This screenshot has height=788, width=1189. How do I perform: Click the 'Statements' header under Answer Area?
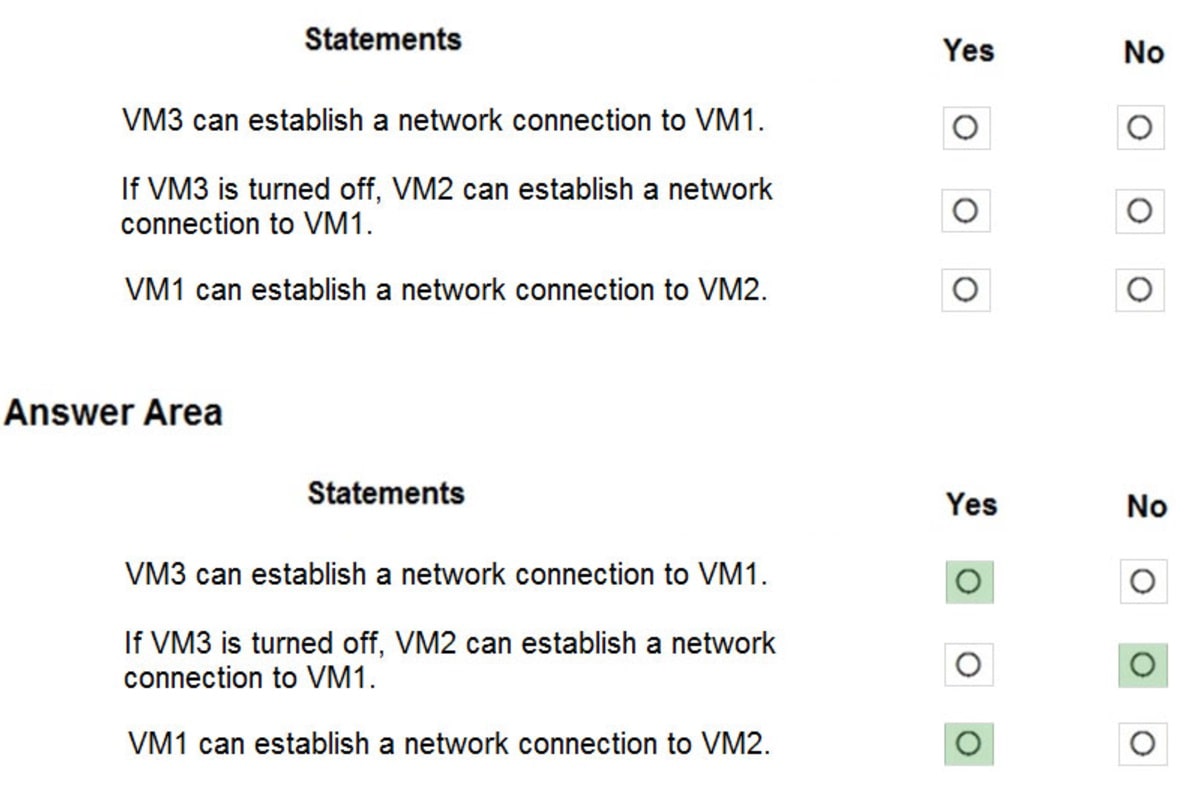[386, 493]
